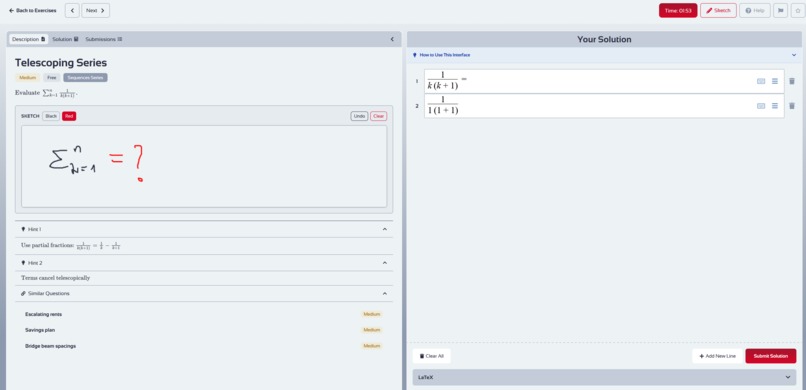Collapse Hint 2 section

[384, 263]
